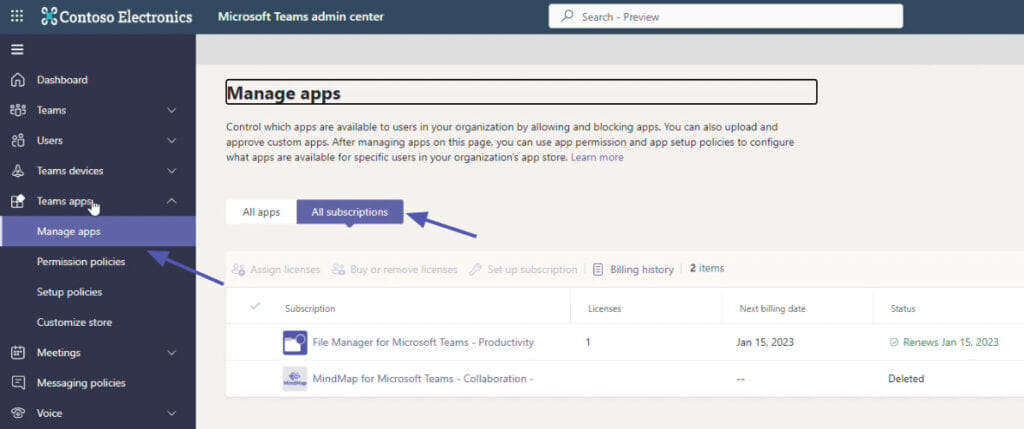Click the Billing history document icon
1024x429 pixels.
(598, 269)
